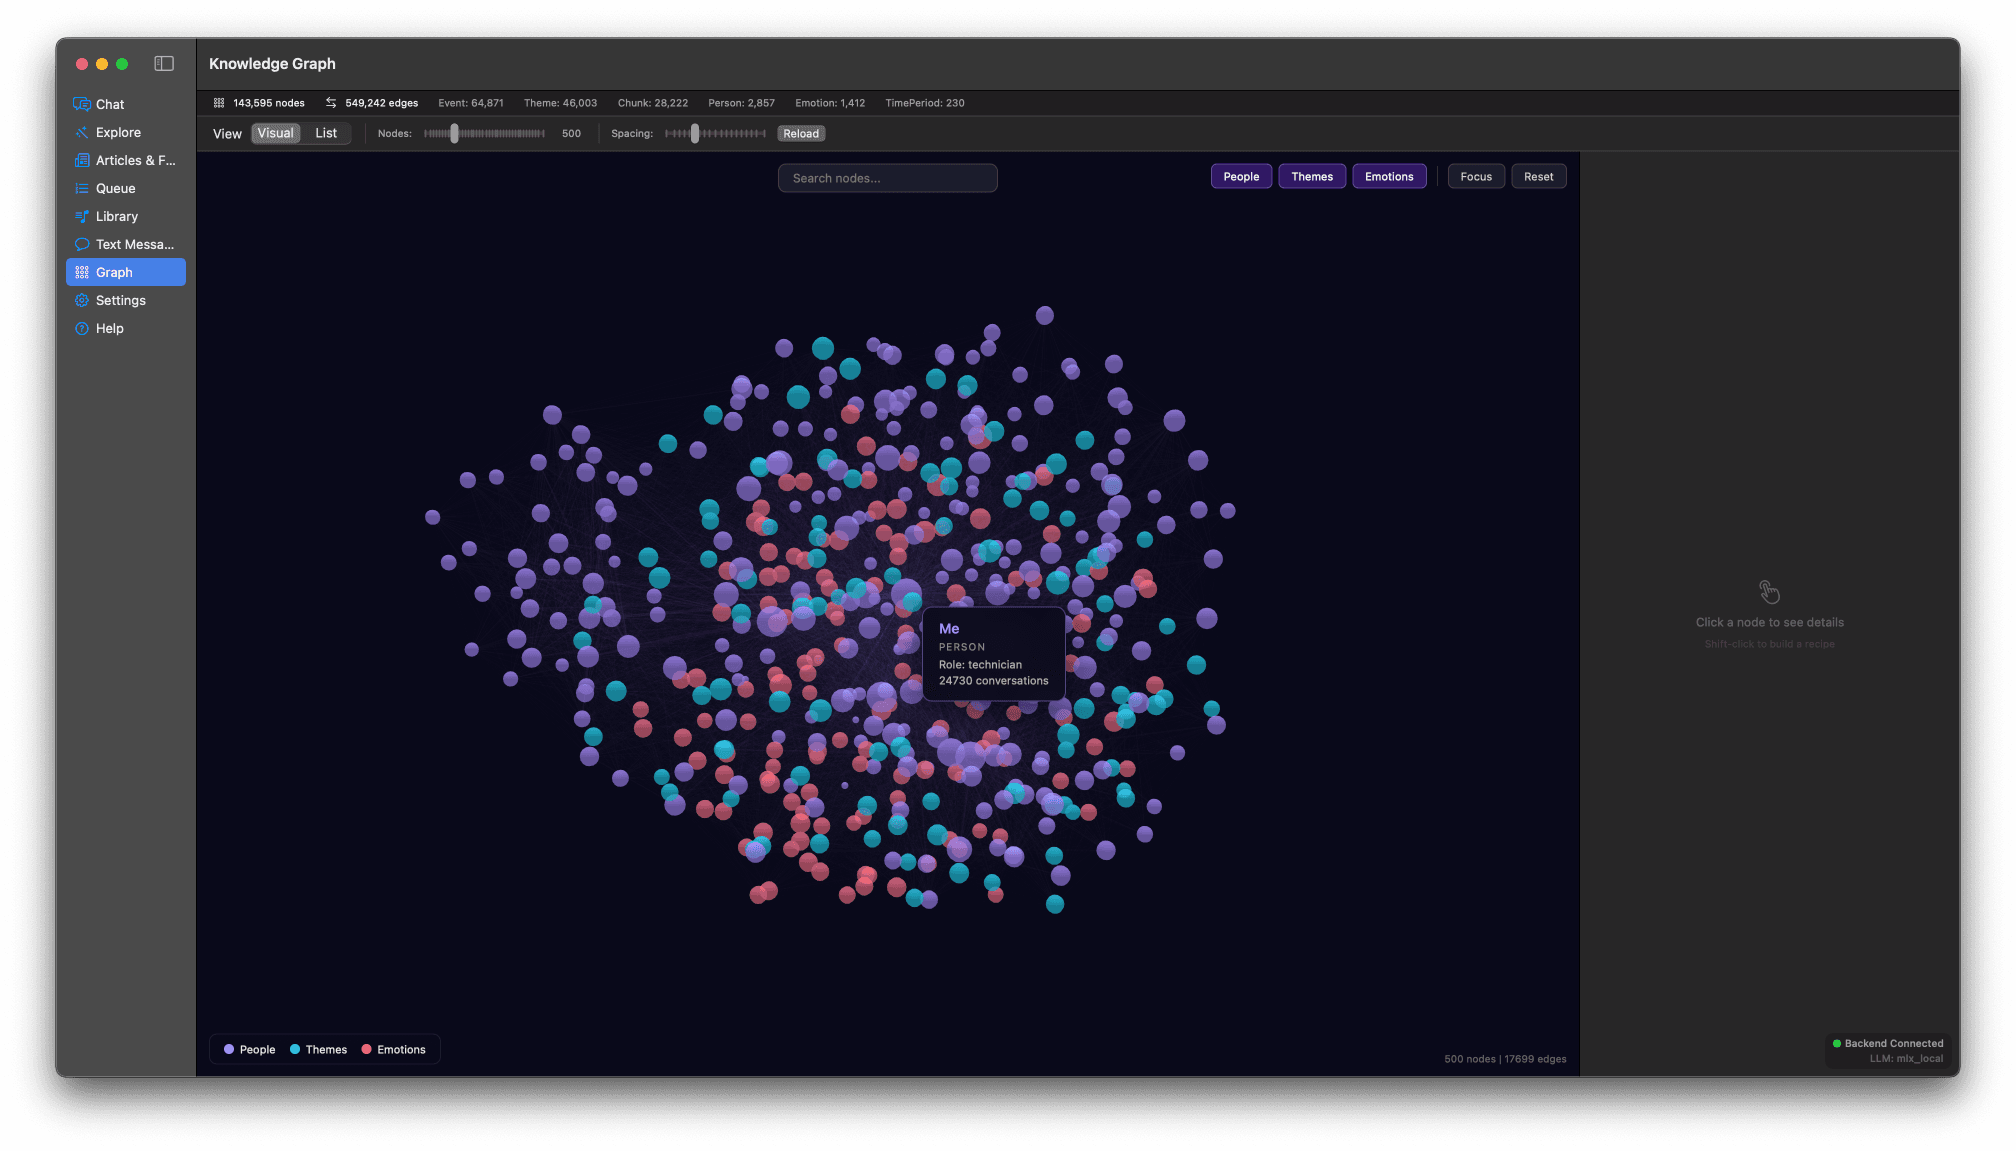Image resolution: width=2016 pixels, height=1151 pixels.
Task: Click the Reset button
Action: (1538, 177)
